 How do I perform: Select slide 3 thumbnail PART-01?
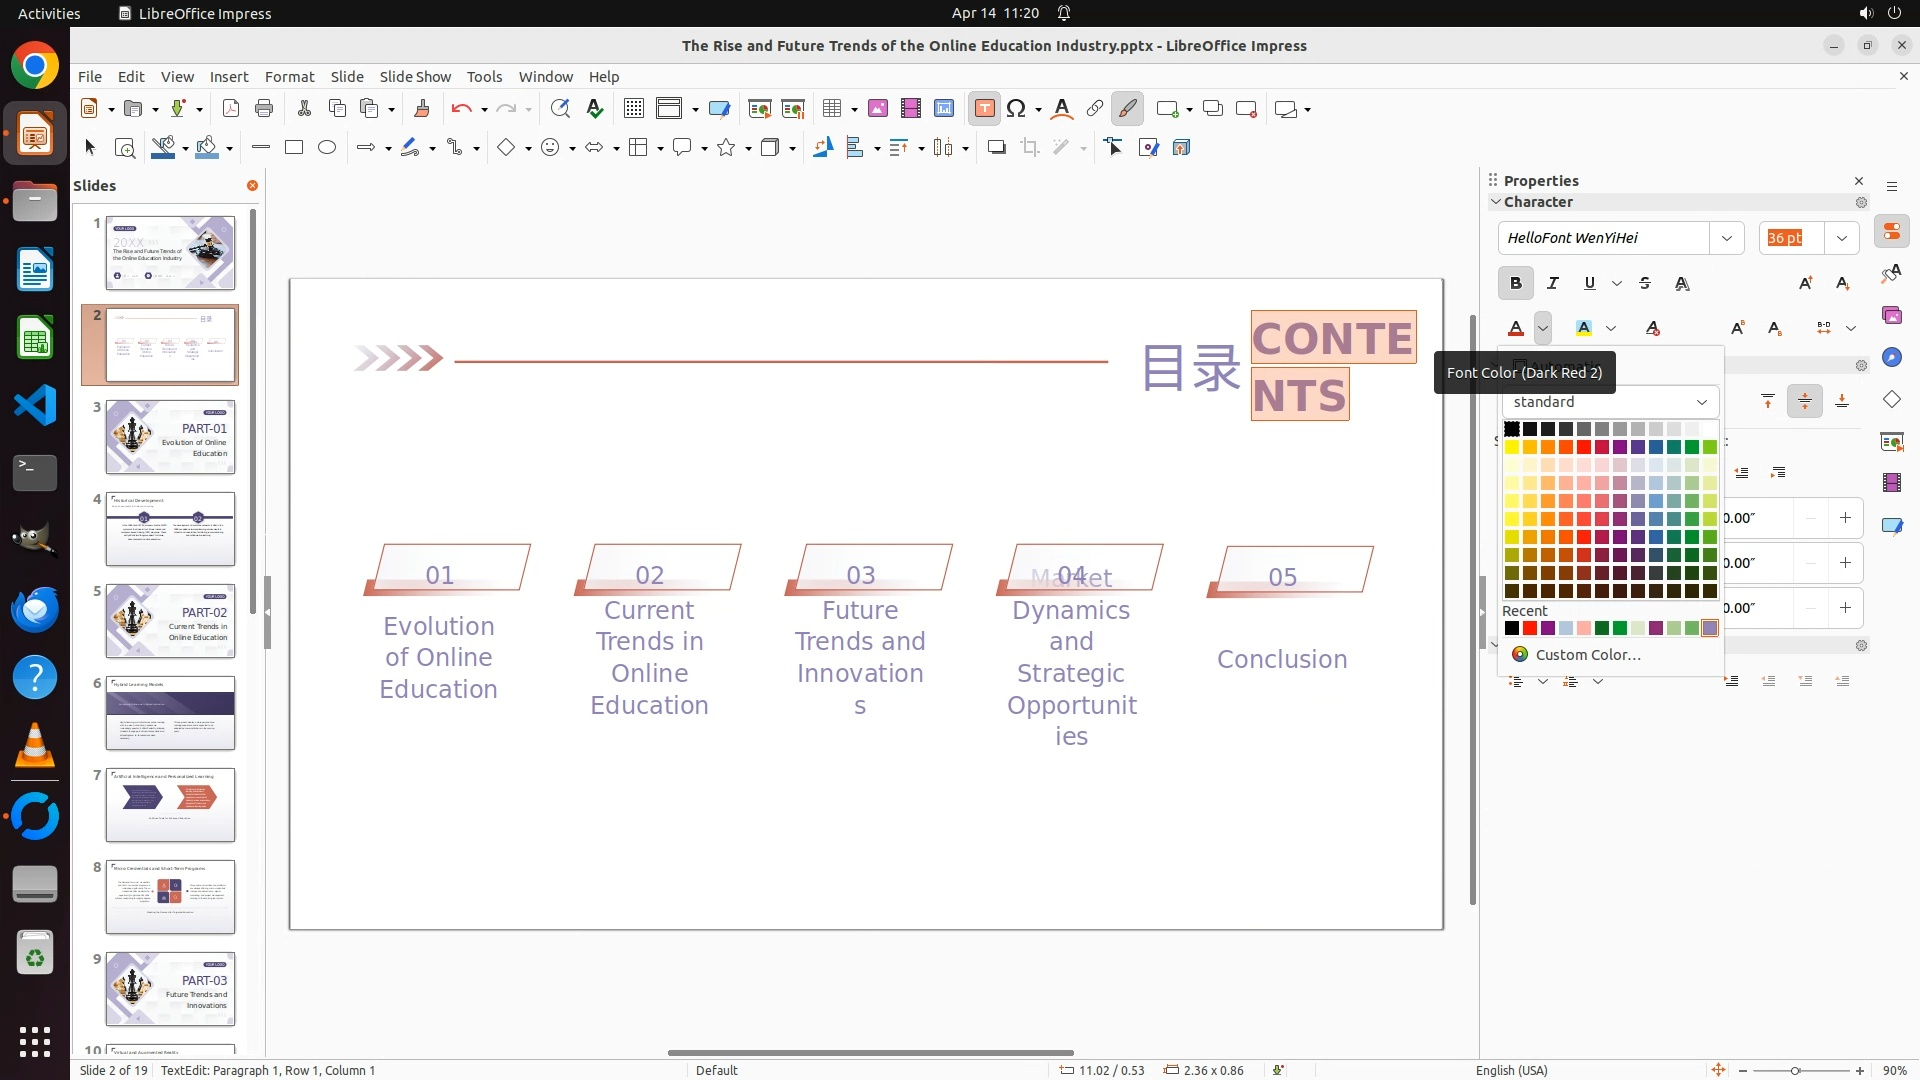point(170,437)
